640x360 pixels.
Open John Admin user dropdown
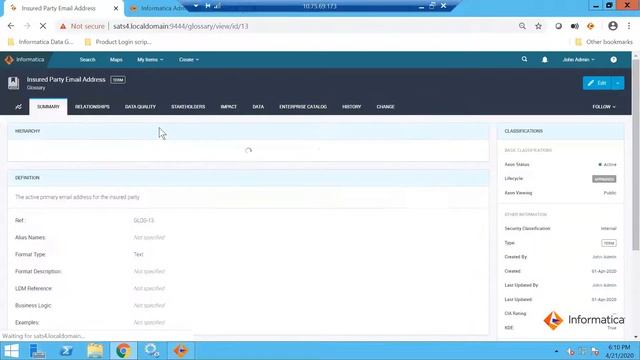click(x=578, y=60)
